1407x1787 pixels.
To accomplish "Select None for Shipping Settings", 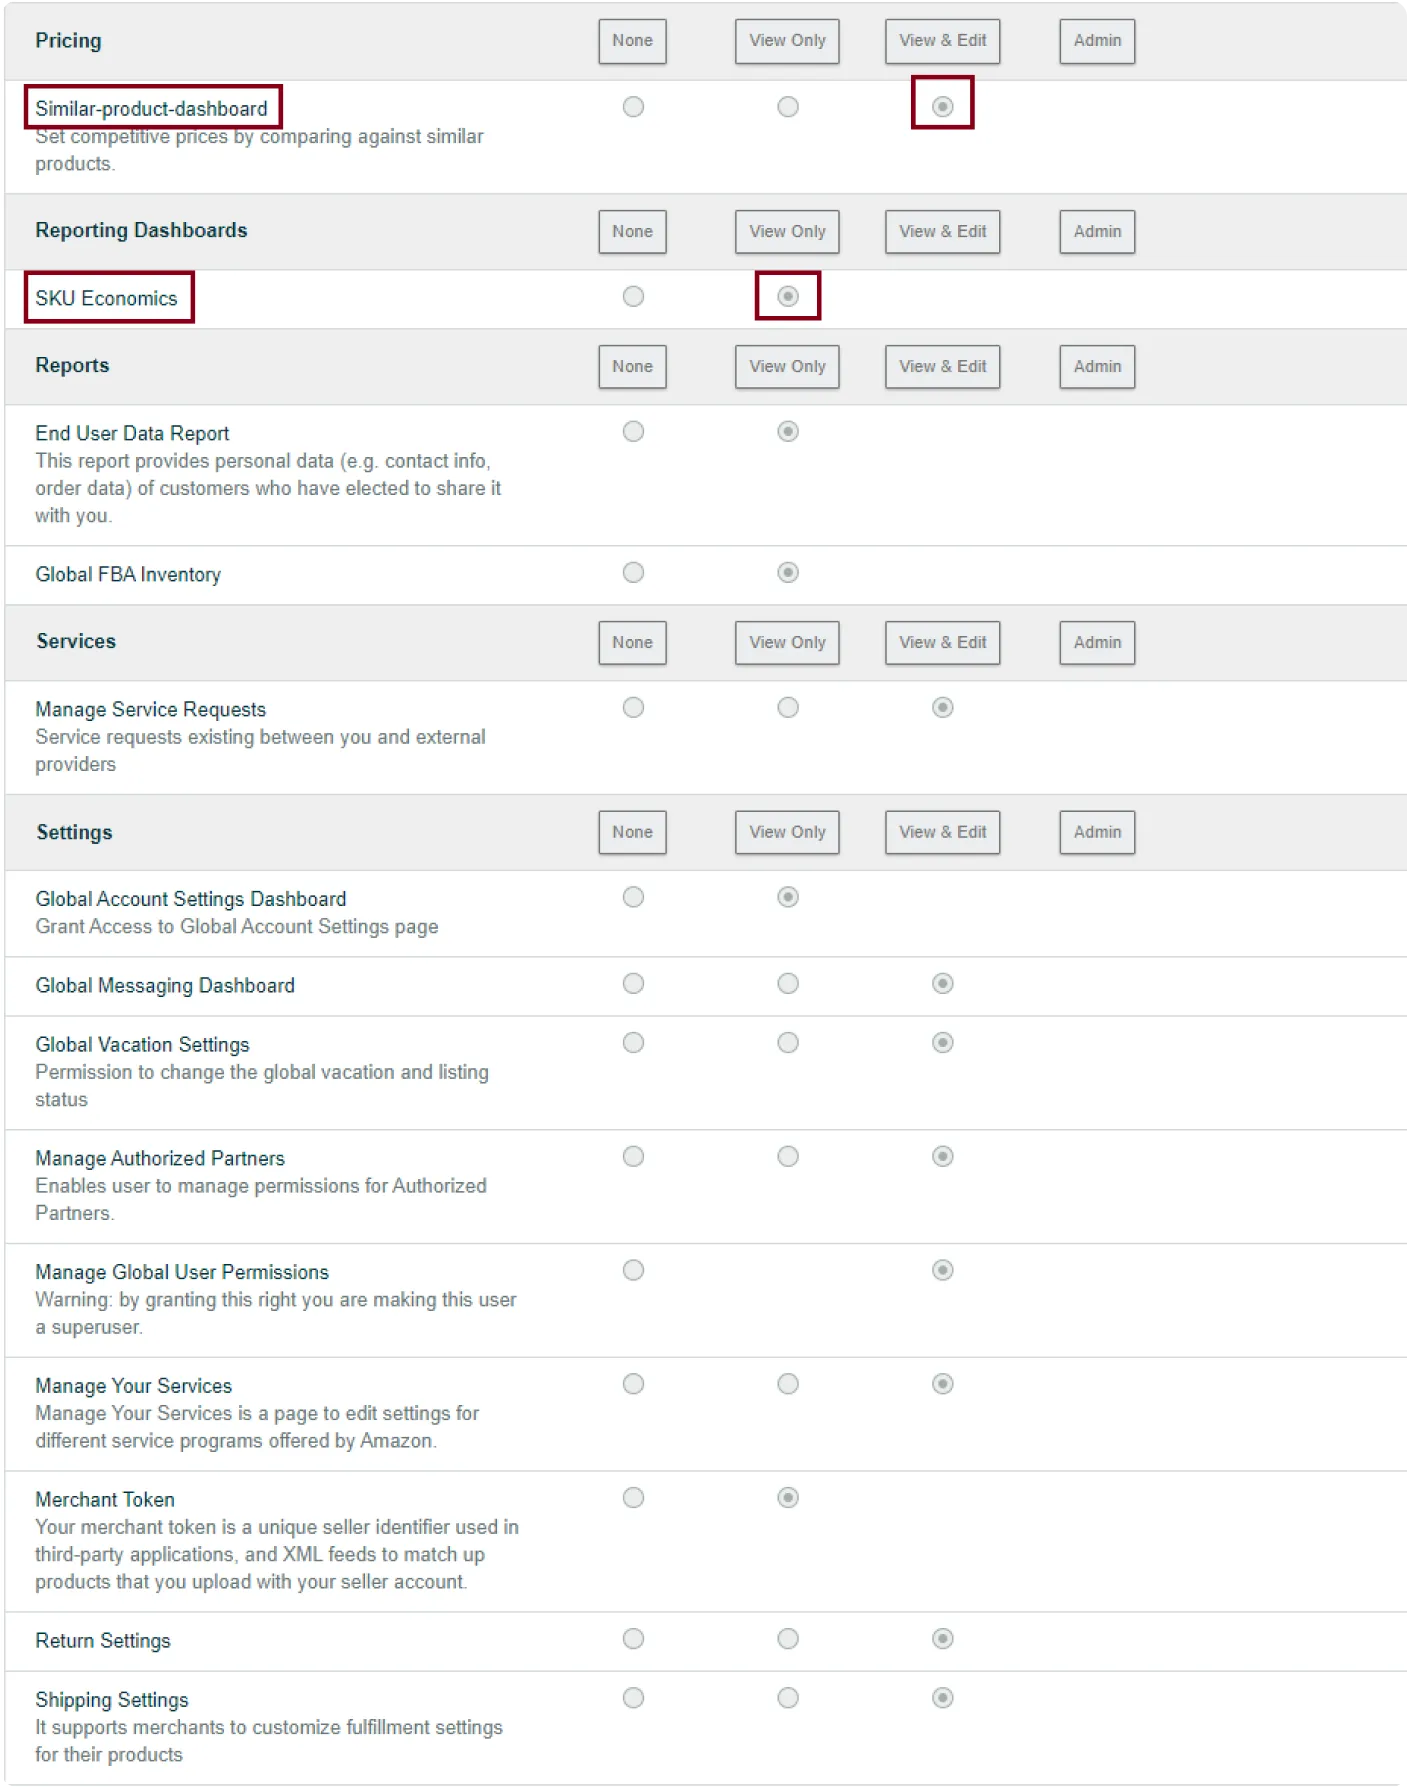I will 633,1697.
